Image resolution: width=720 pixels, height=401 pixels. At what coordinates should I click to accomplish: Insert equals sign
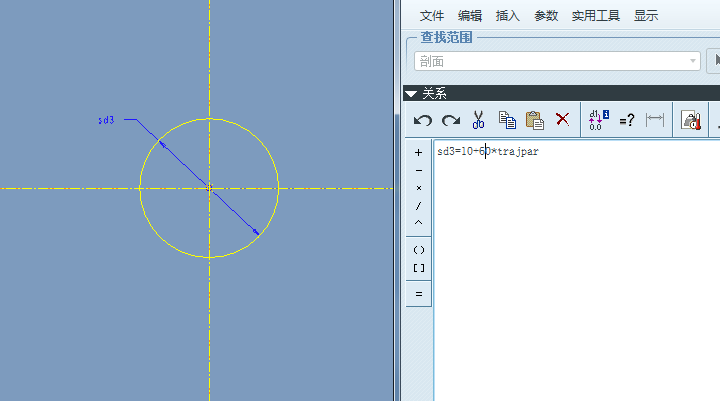(419, 294)
